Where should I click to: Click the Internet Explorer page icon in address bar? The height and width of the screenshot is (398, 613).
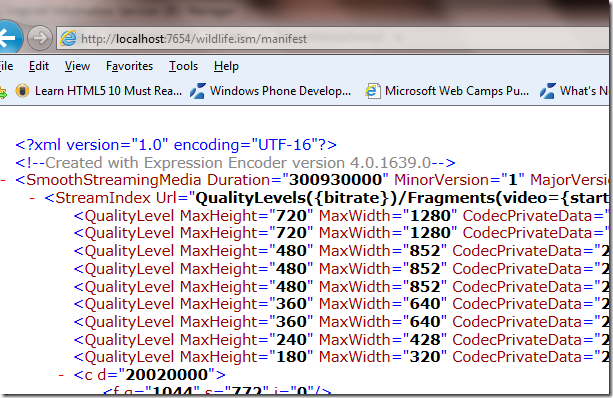click(68, 38)
